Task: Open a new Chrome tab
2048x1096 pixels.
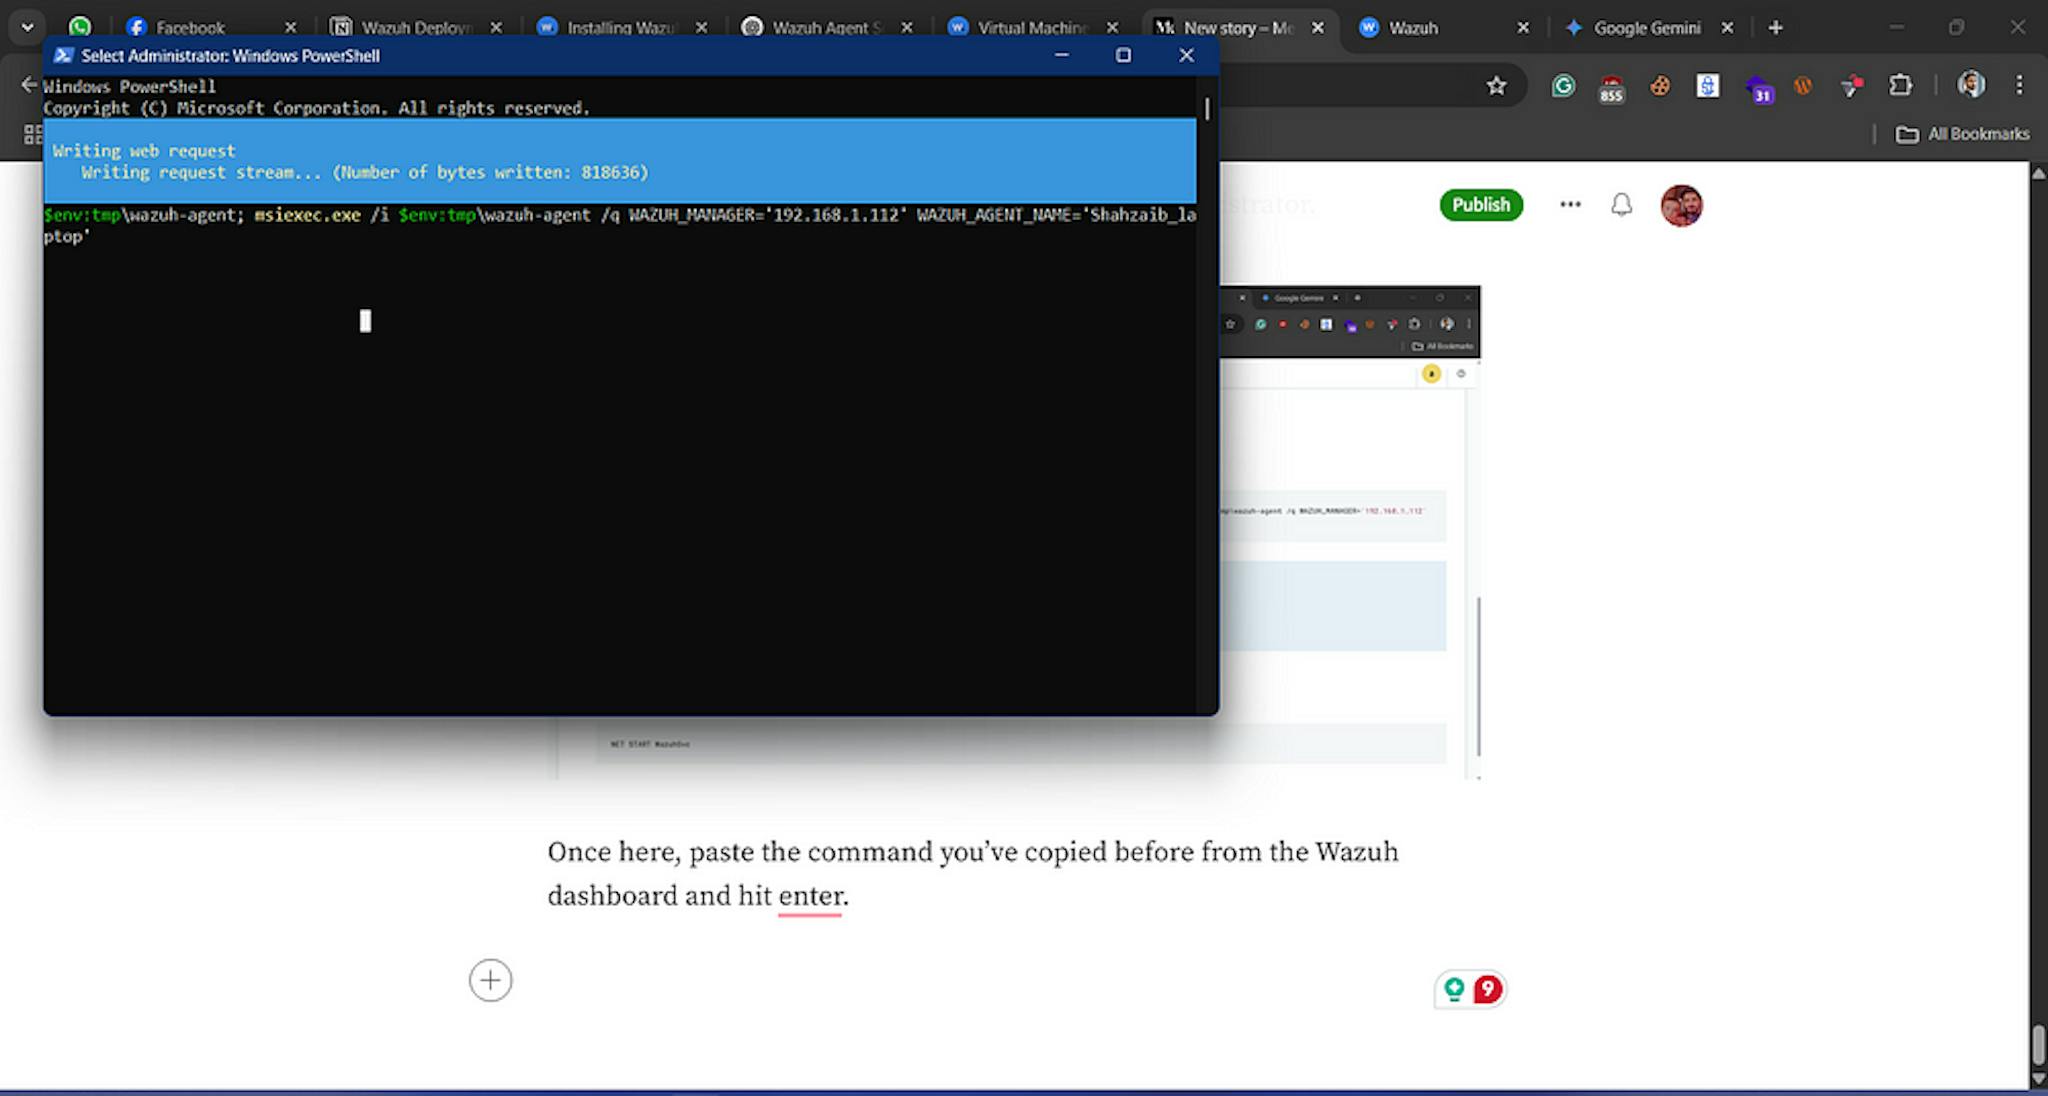Action: click(1776, 28)
